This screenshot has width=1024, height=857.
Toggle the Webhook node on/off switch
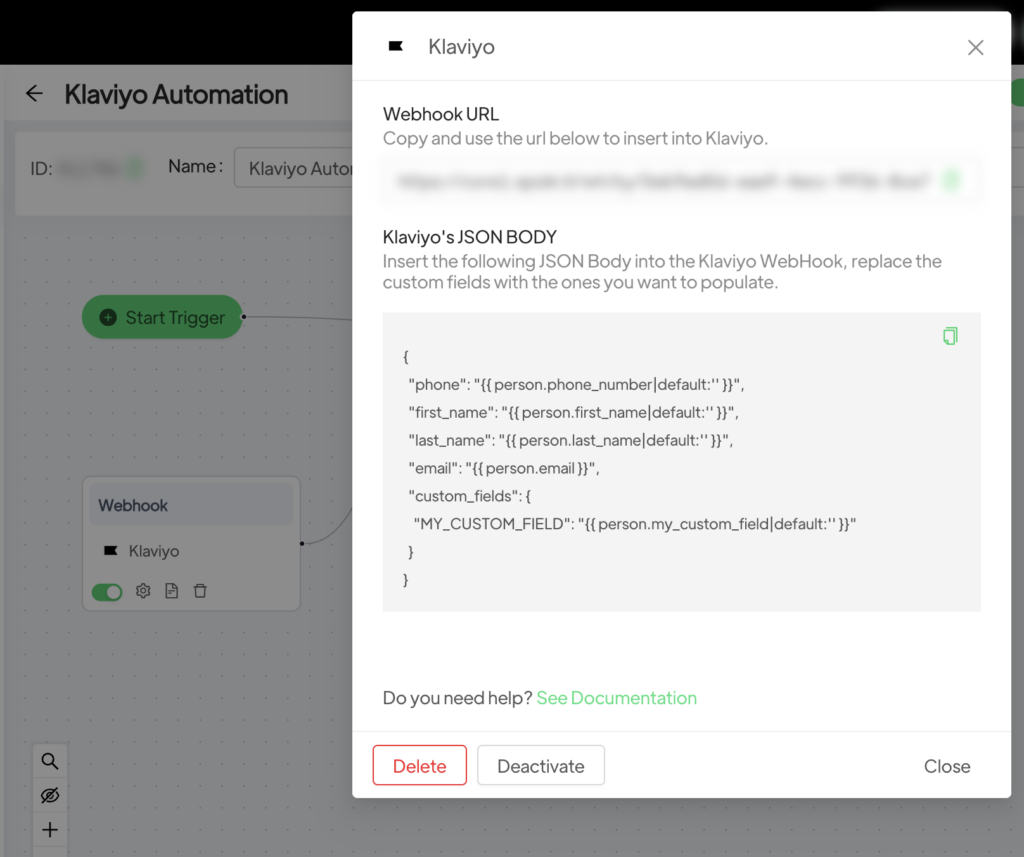(x=107, y=592)
